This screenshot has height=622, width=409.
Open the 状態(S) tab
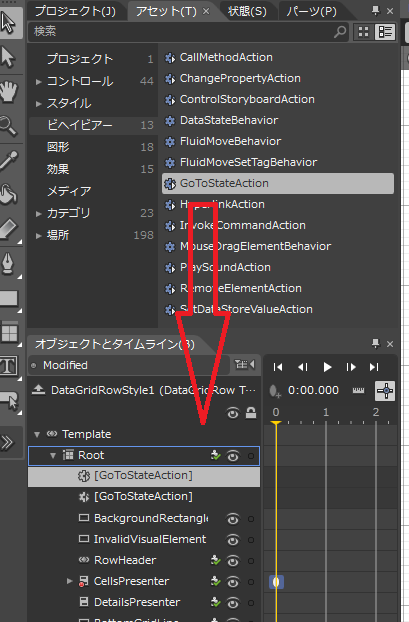click(x=247, y=11)
